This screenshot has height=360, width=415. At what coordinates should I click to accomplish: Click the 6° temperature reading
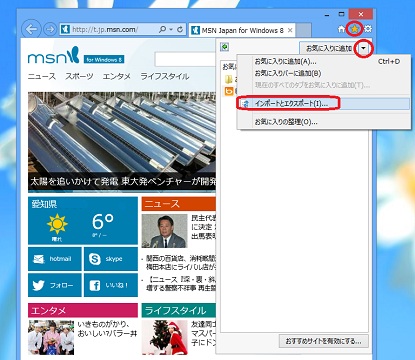103,221
